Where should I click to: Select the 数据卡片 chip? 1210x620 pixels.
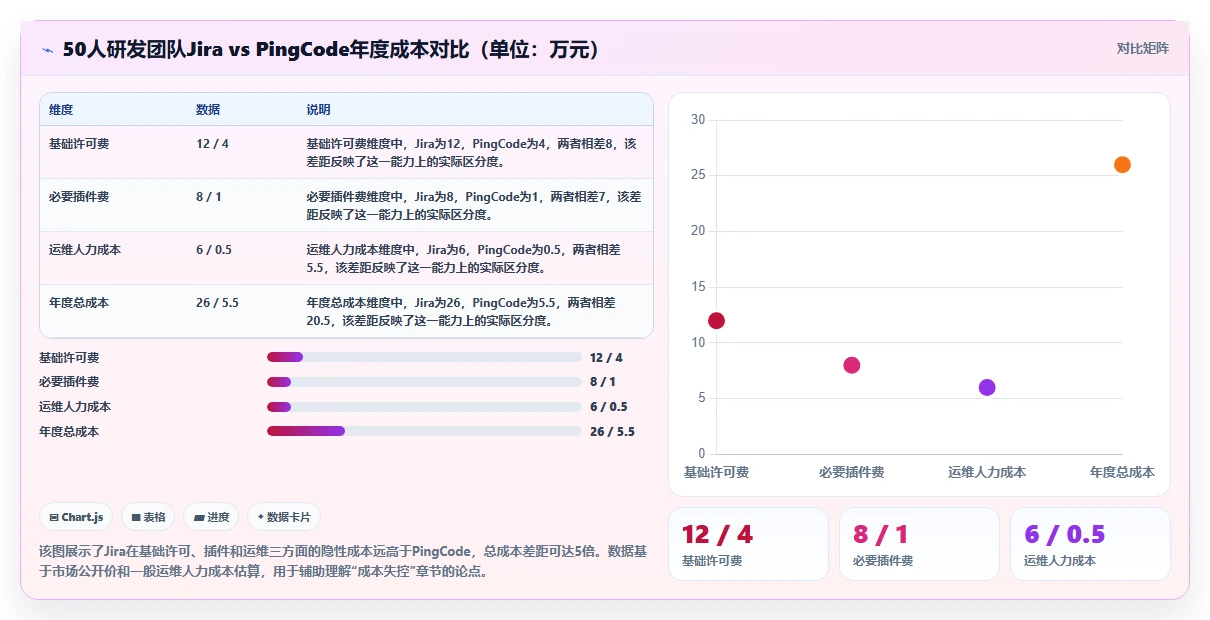click(284, 517)
